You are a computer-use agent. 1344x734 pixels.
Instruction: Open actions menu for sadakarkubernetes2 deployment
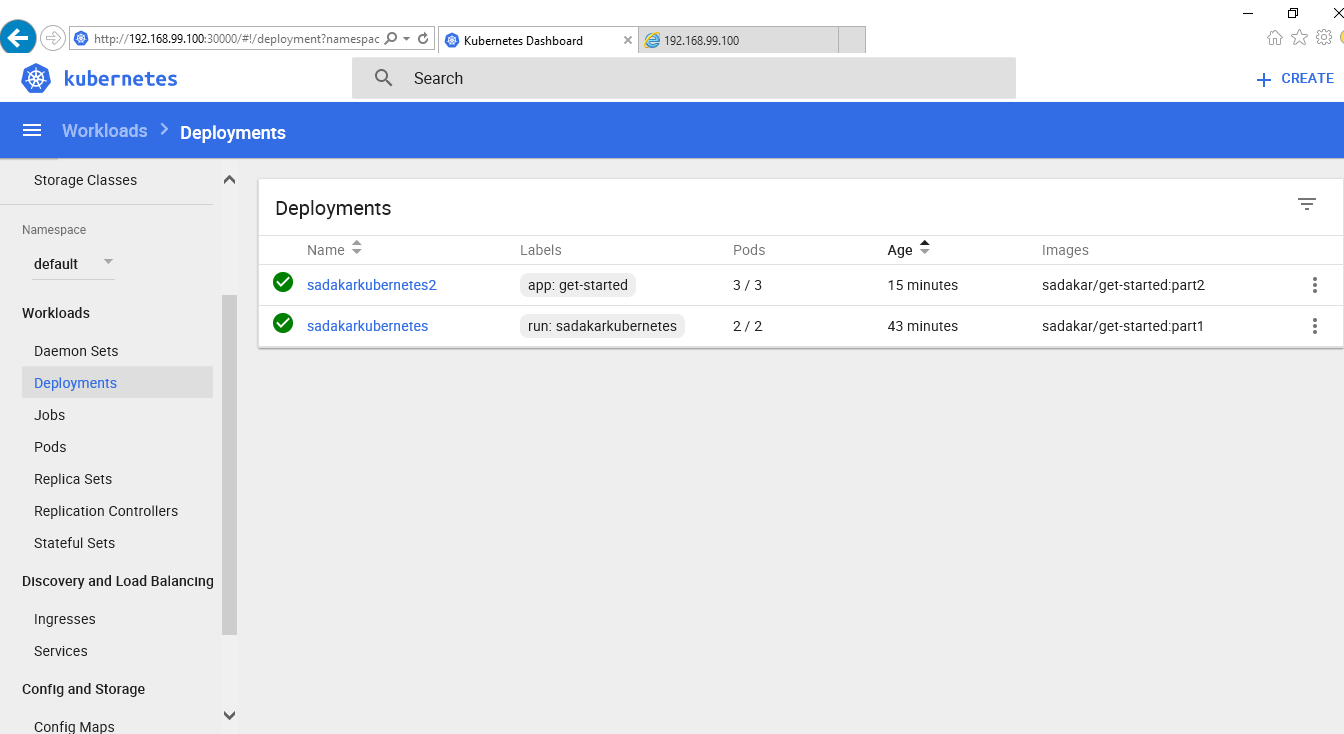1315,285
